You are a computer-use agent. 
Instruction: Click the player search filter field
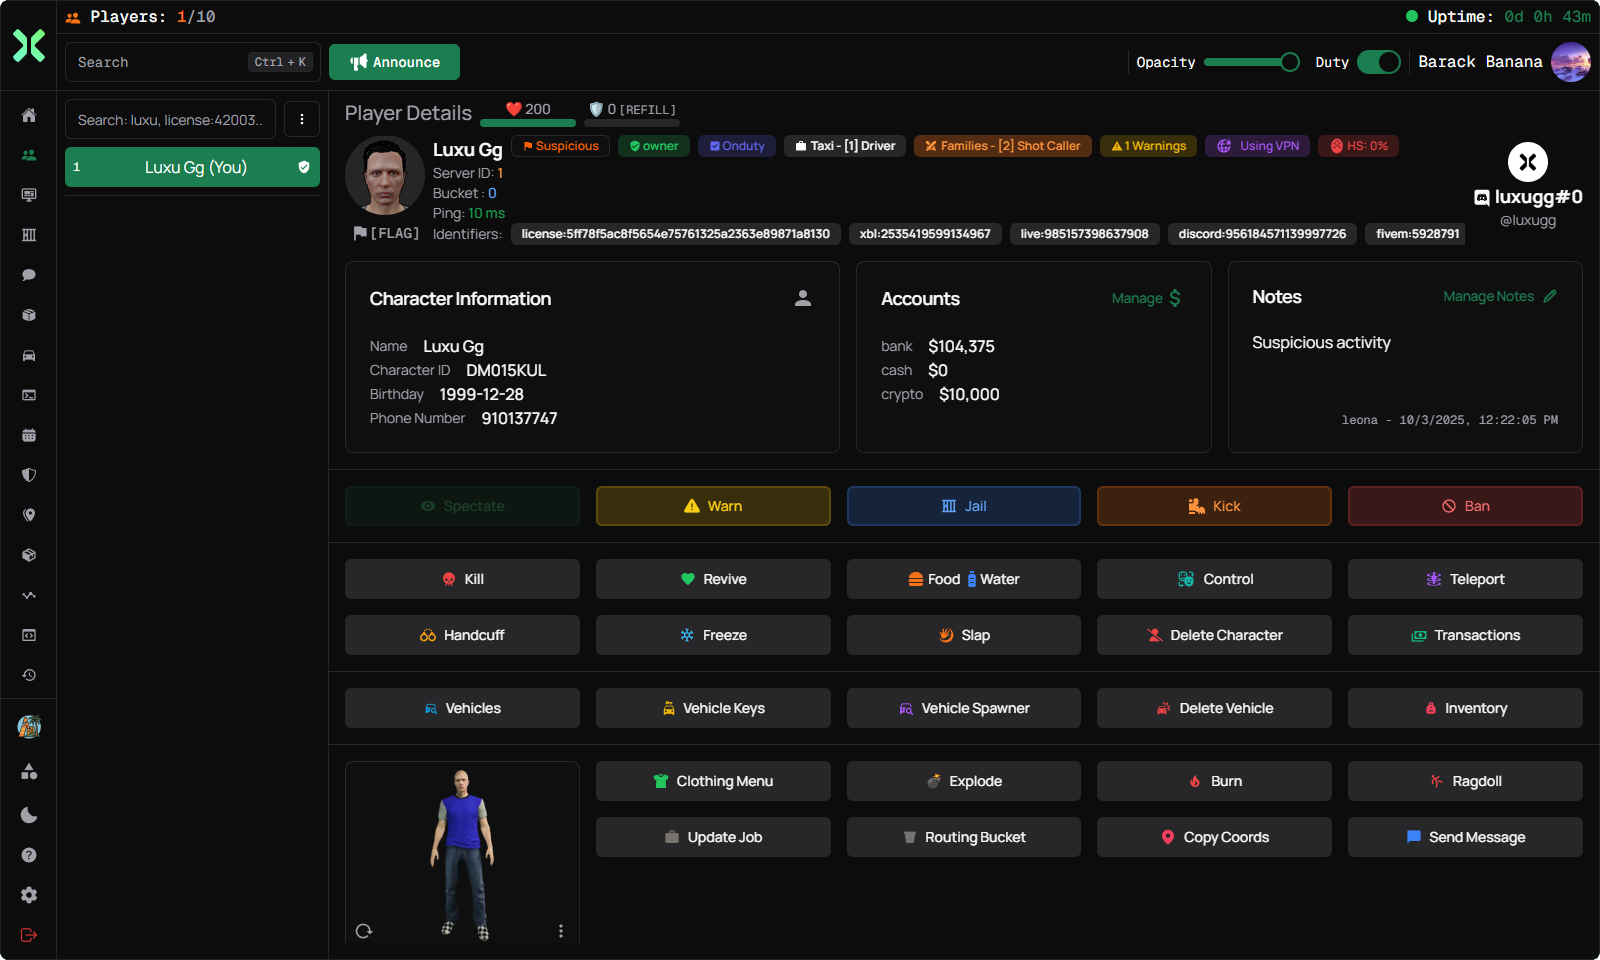point(170,119)
